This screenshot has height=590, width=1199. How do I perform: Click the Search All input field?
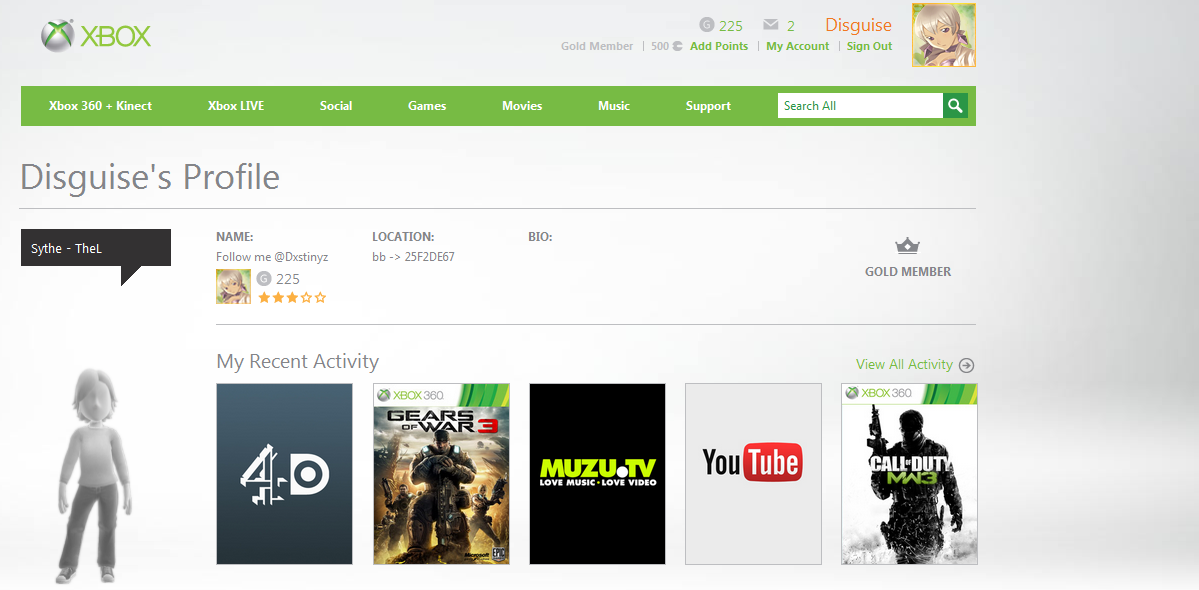click(860, 105)
